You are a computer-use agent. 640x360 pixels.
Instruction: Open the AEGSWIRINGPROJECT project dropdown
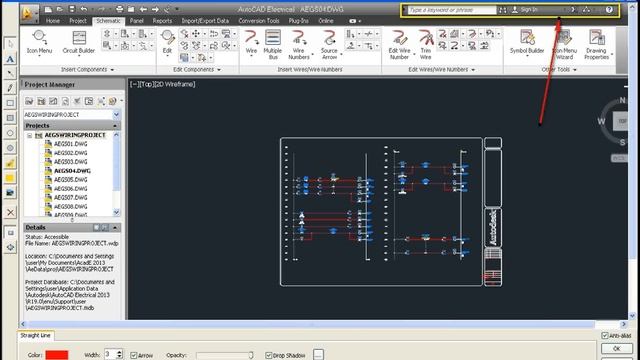(x=116, y=115)
